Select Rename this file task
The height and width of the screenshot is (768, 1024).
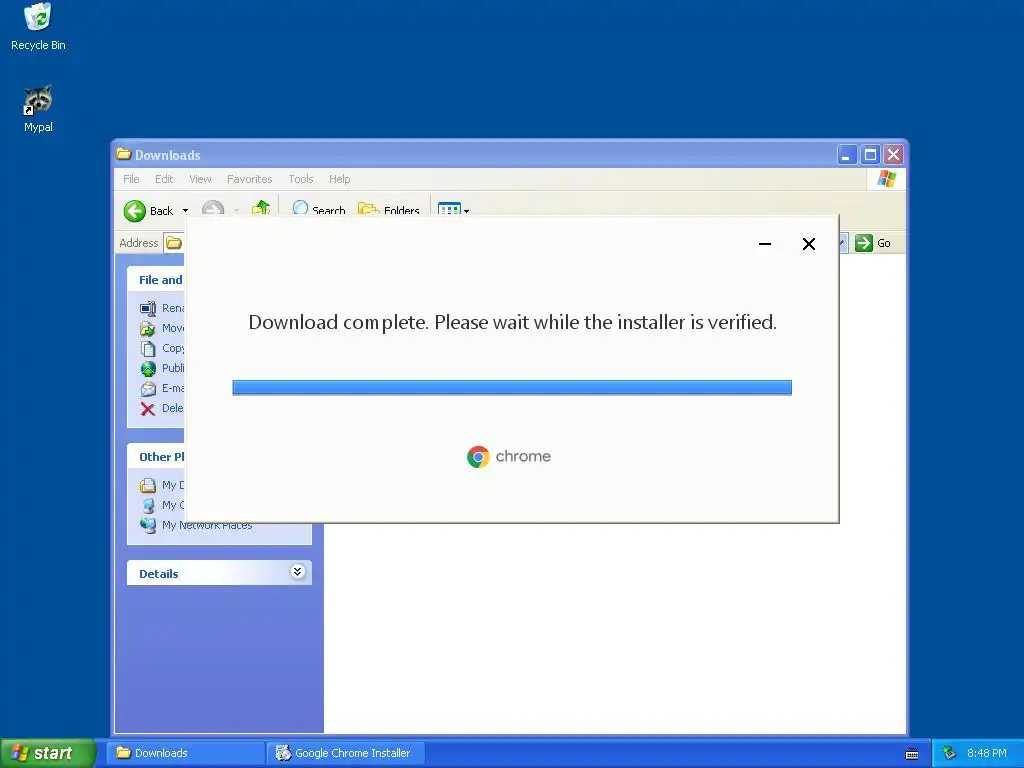[x=162, y=308]
